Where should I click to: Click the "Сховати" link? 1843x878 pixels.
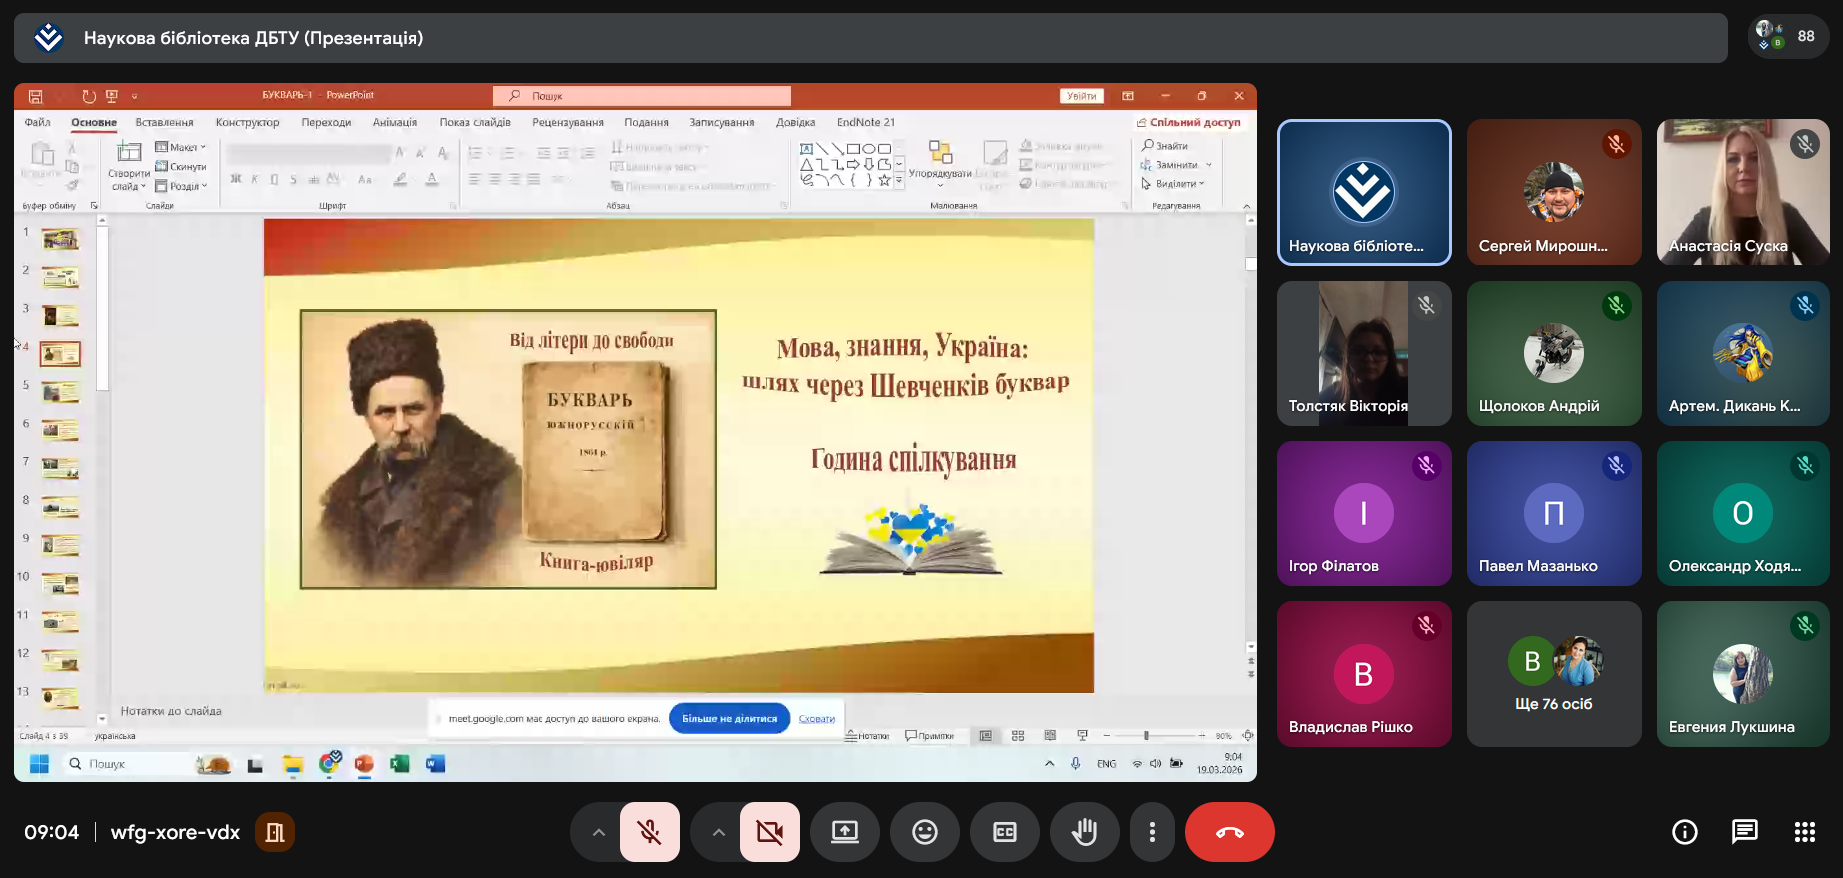pyautogui.click(x=816, y=718)
